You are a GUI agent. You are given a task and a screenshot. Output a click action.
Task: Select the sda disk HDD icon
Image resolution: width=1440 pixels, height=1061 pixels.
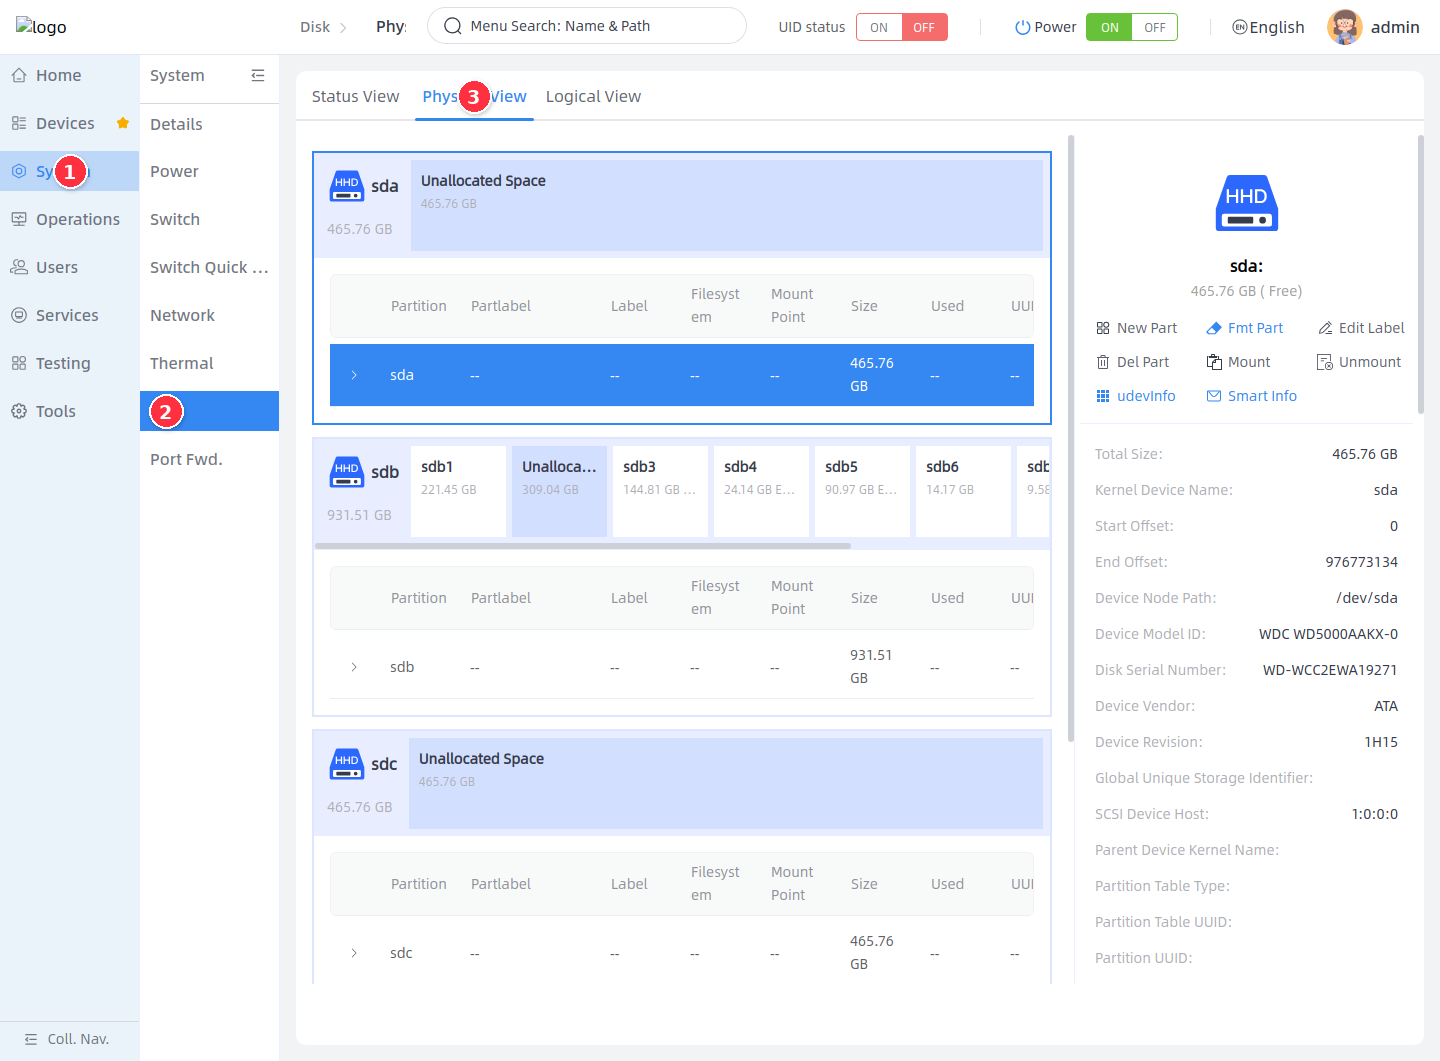(x=347, y=186)
